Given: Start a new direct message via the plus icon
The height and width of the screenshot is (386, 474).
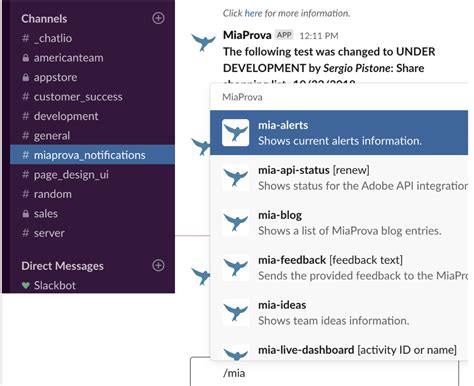Looking at the screenshot, I should pyautogui.click(x=158, y=265).
